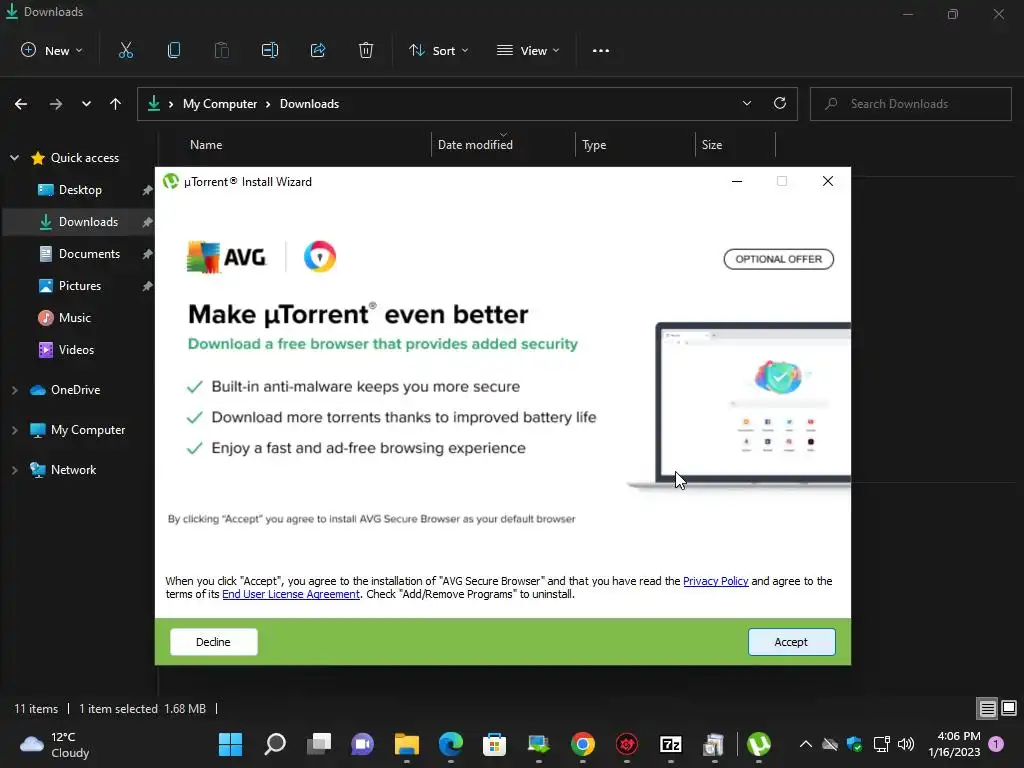Open Microsoft Store from taskbar
The image size is (1024, 768).
click(494, 744)
